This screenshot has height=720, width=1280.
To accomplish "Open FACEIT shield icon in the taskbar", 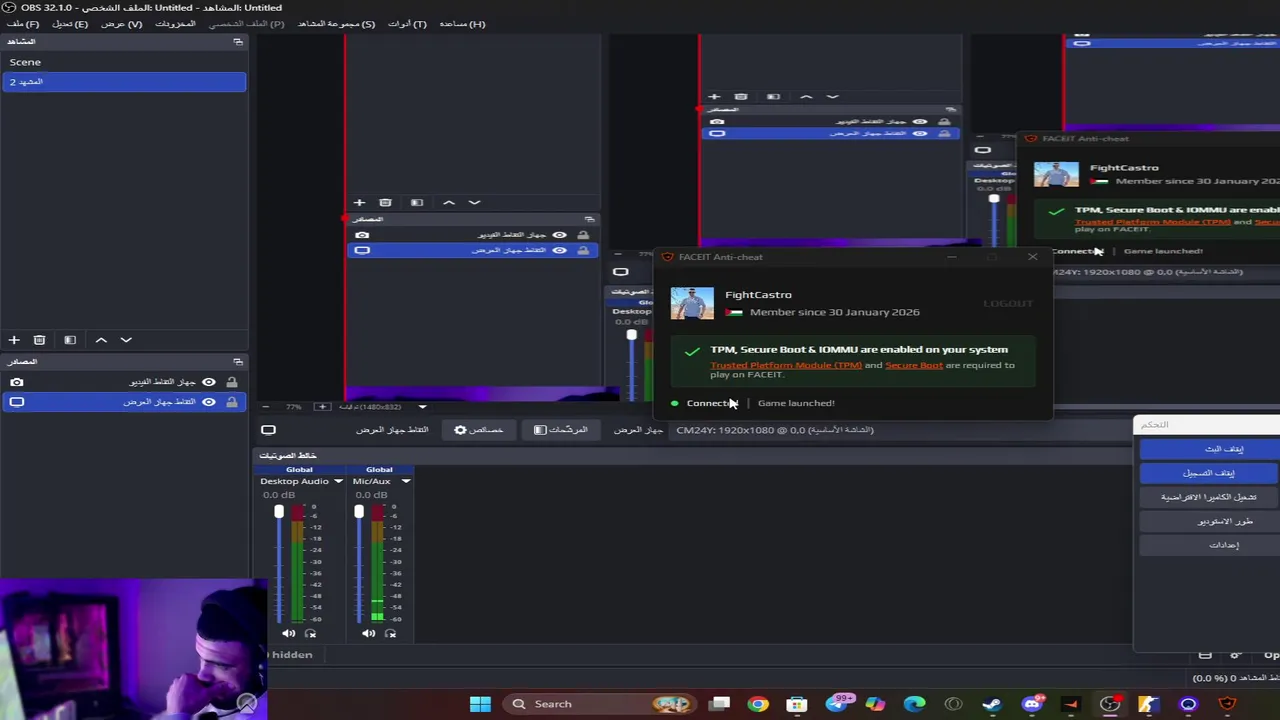I will pos(1227,704).
